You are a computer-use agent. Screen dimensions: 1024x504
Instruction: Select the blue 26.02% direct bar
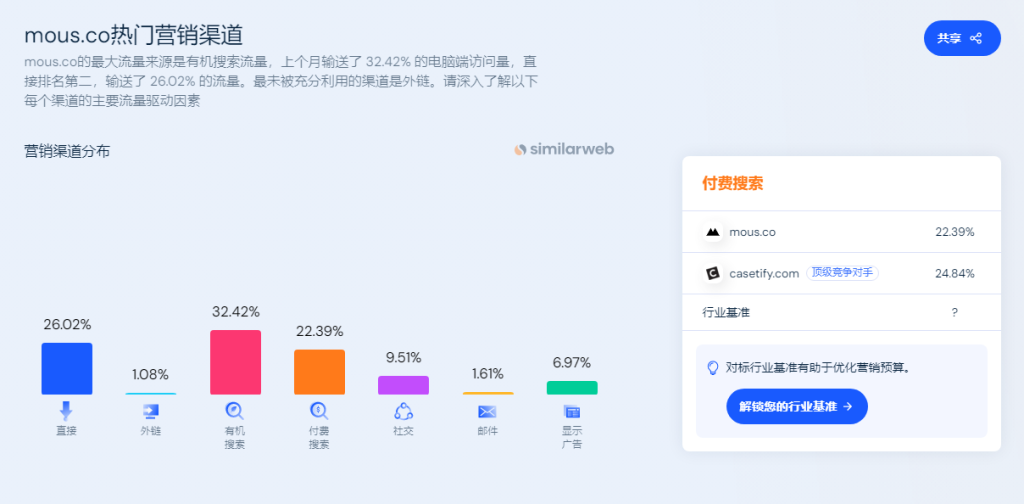click(67, 369)
